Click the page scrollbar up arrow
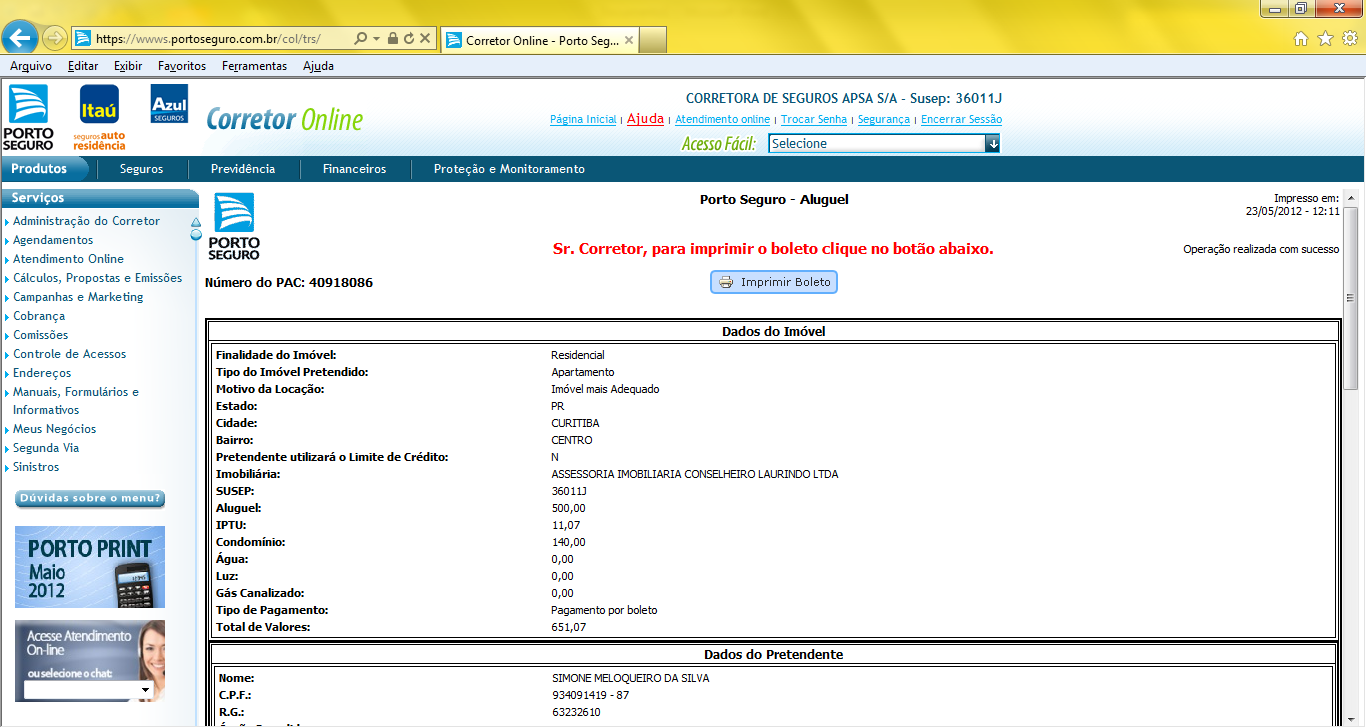1366x728 pixels. pyautogui.click(x=1350, y=197)
